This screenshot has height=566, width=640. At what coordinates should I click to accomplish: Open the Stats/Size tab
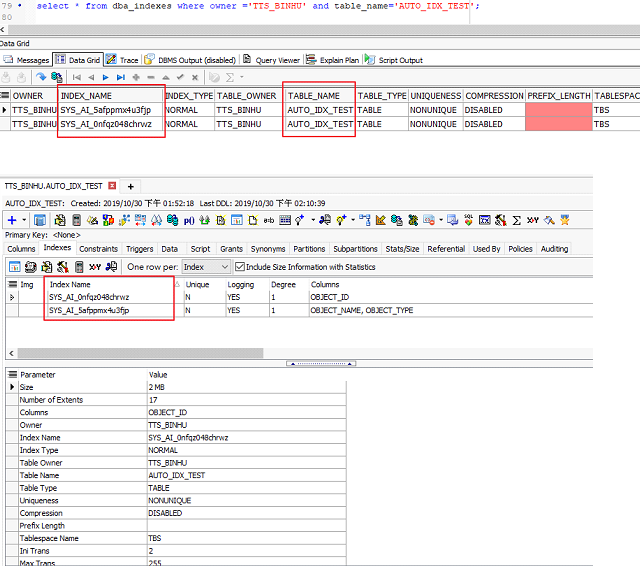(402, 249)
